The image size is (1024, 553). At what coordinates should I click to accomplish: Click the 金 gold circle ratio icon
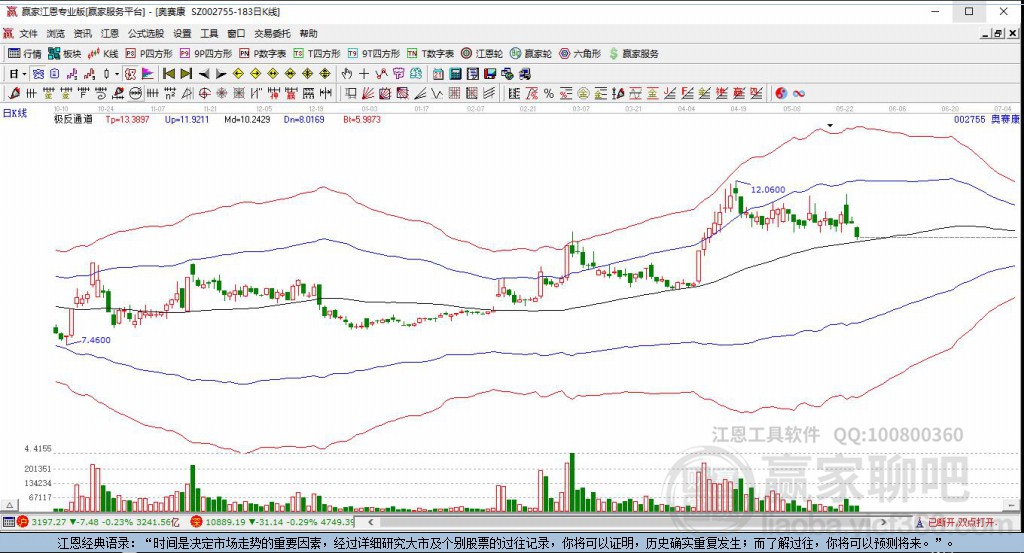tap(583, 93)
